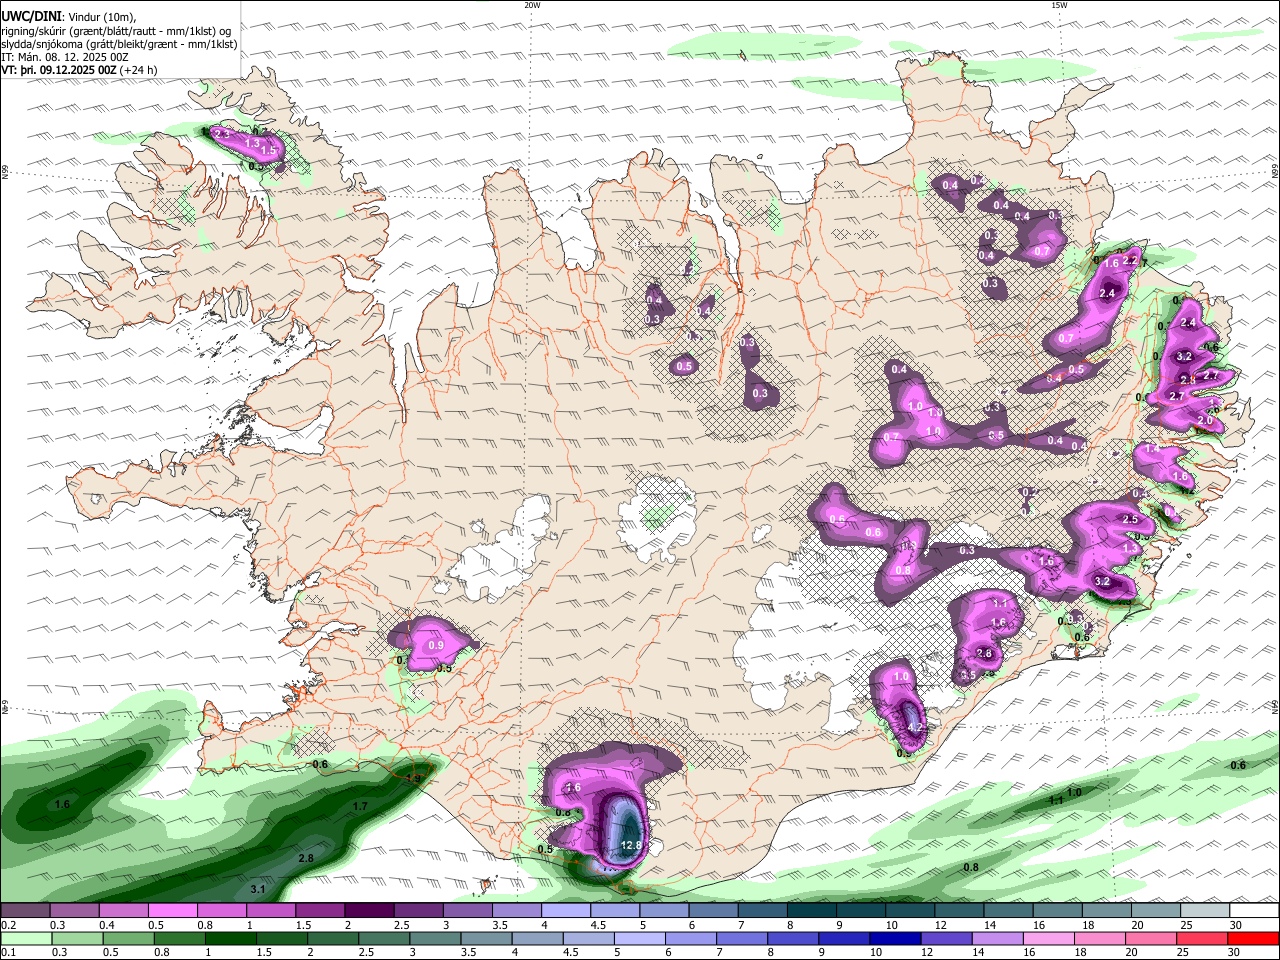1280x960 pixels.
Task: Select the dark teal 8–9 snow legend swatch
Action: 812,911
